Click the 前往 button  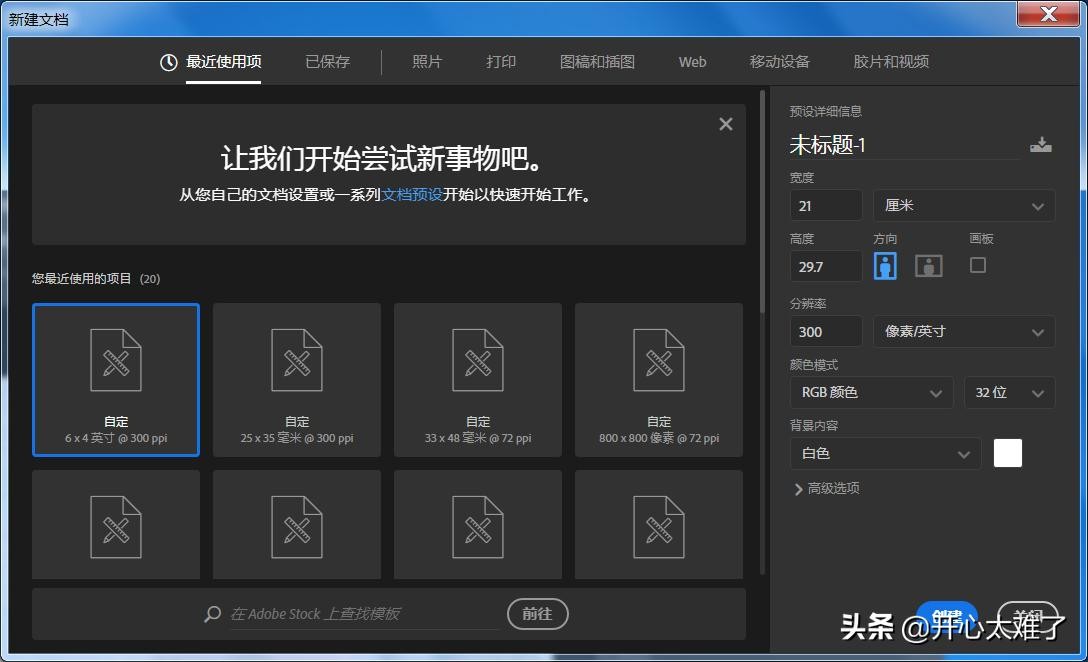pos(537,614)
